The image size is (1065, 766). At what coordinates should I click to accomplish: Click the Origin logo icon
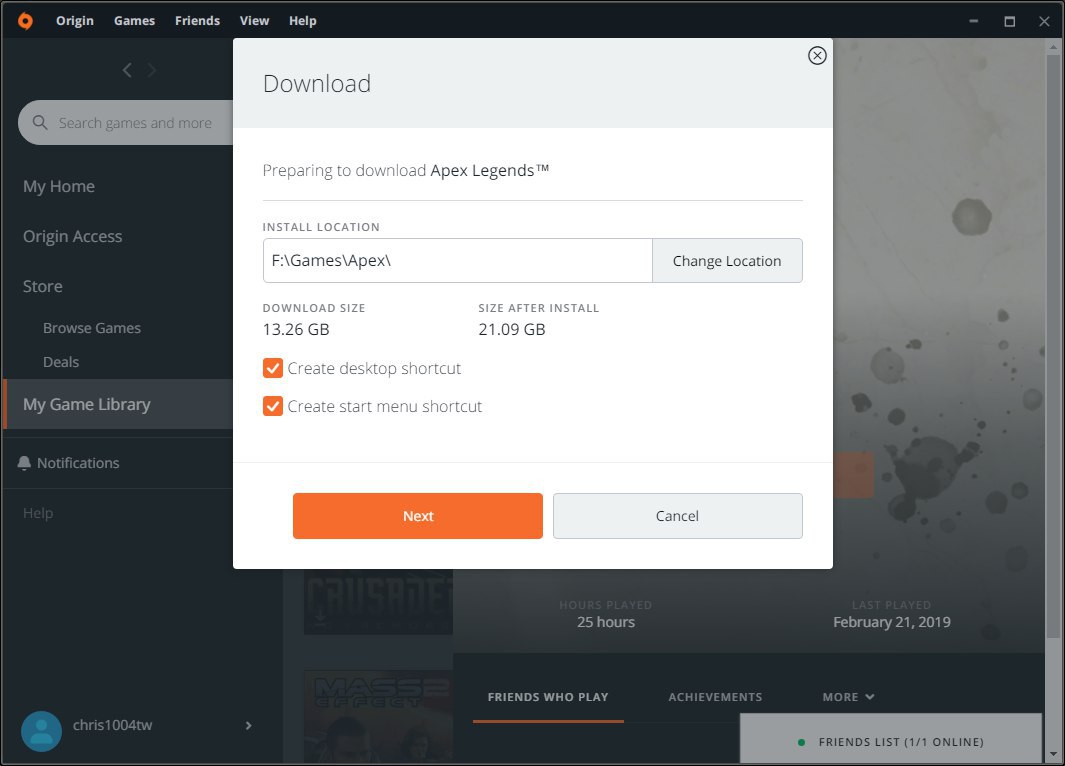tap(25, 21)
